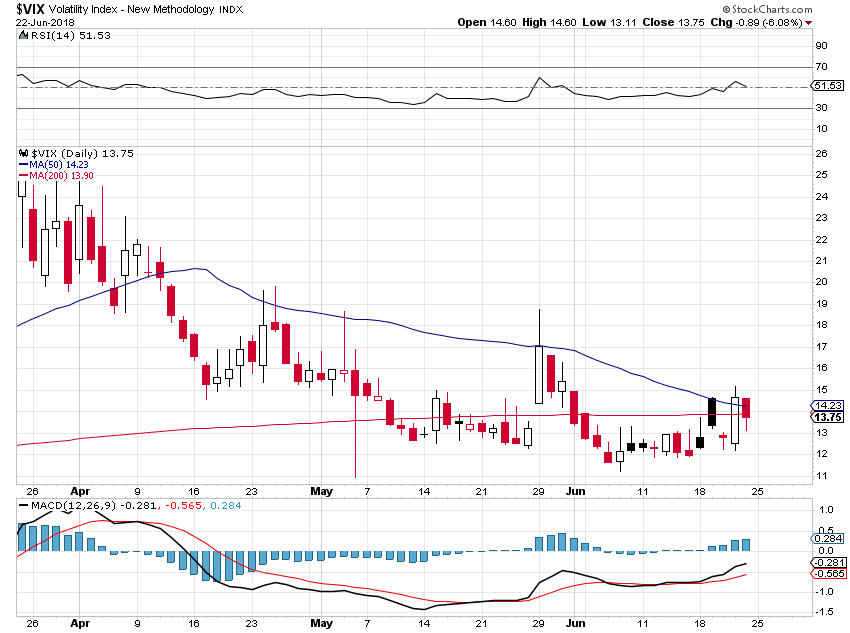Click the RSI(14) indicator icon
850x633 pixels.
point(23,35)
